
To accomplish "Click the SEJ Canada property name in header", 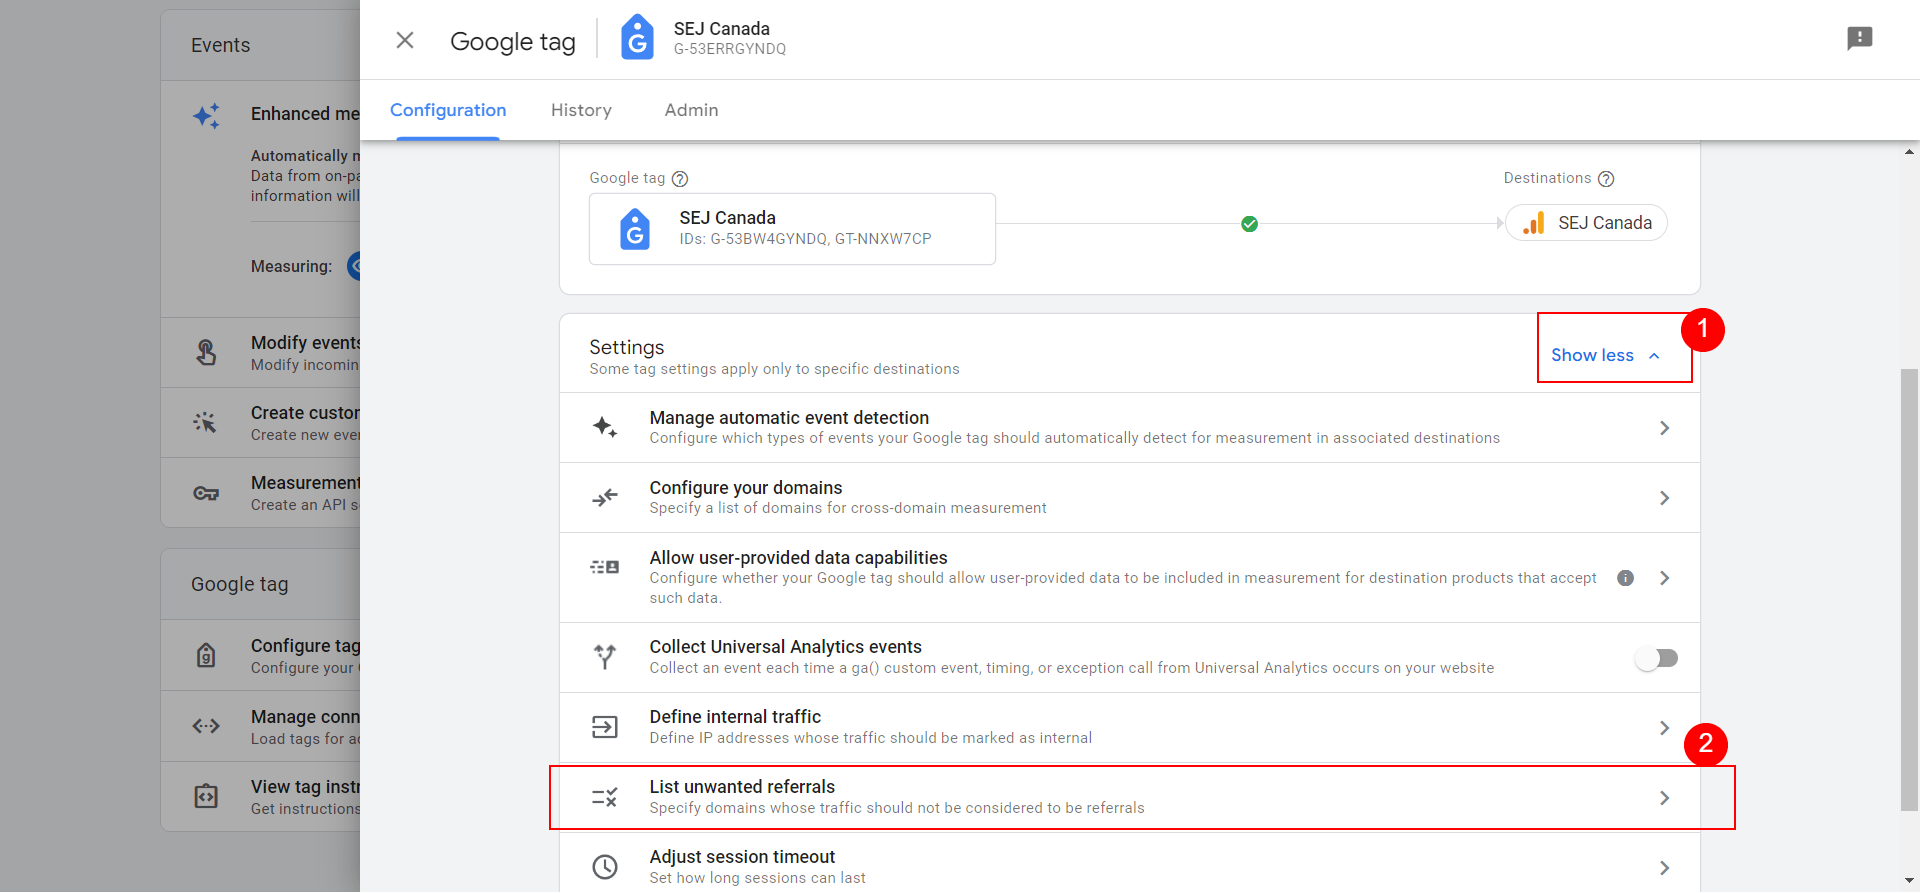I will click(x=722, y=29).
